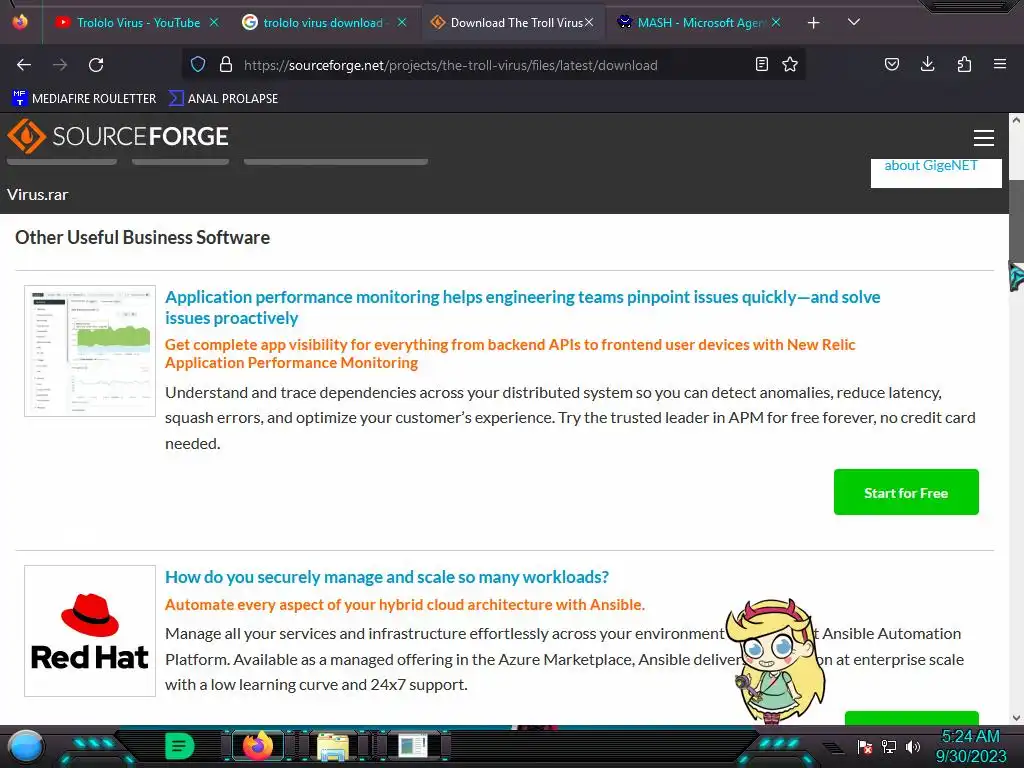The width and height of the screenshot is (1024, 768).
Task: Switch to the Trololo Virus - YouTube tab
Action: (x=138, y=23)
